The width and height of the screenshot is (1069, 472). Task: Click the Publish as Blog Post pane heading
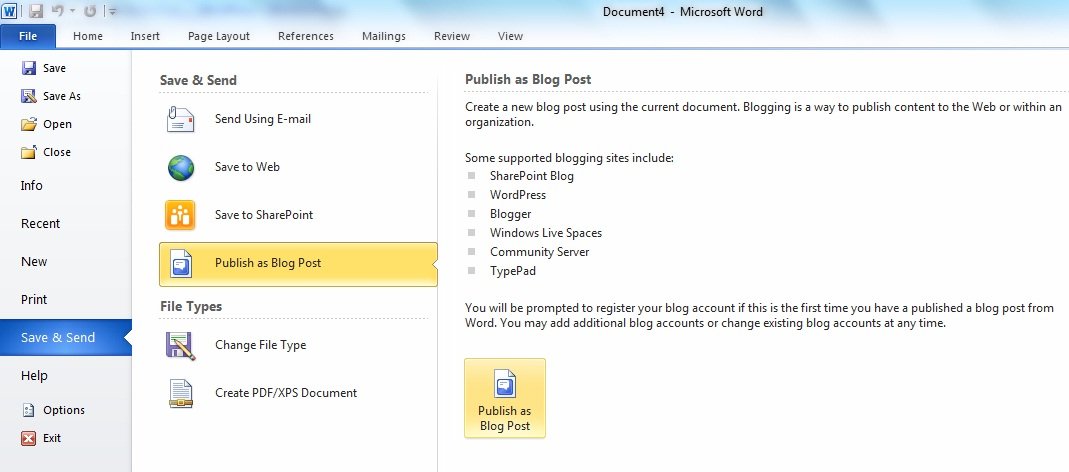(x=528, y=80)
